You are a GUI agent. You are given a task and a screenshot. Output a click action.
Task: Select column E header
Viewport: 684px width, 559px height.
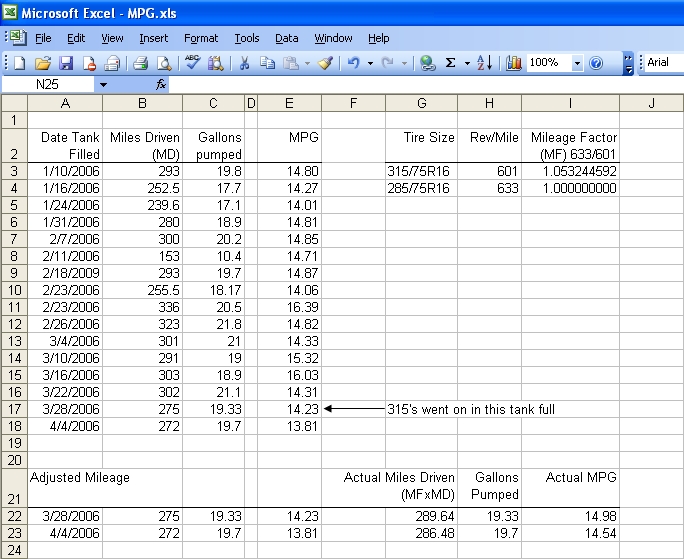tap(289, 103)
